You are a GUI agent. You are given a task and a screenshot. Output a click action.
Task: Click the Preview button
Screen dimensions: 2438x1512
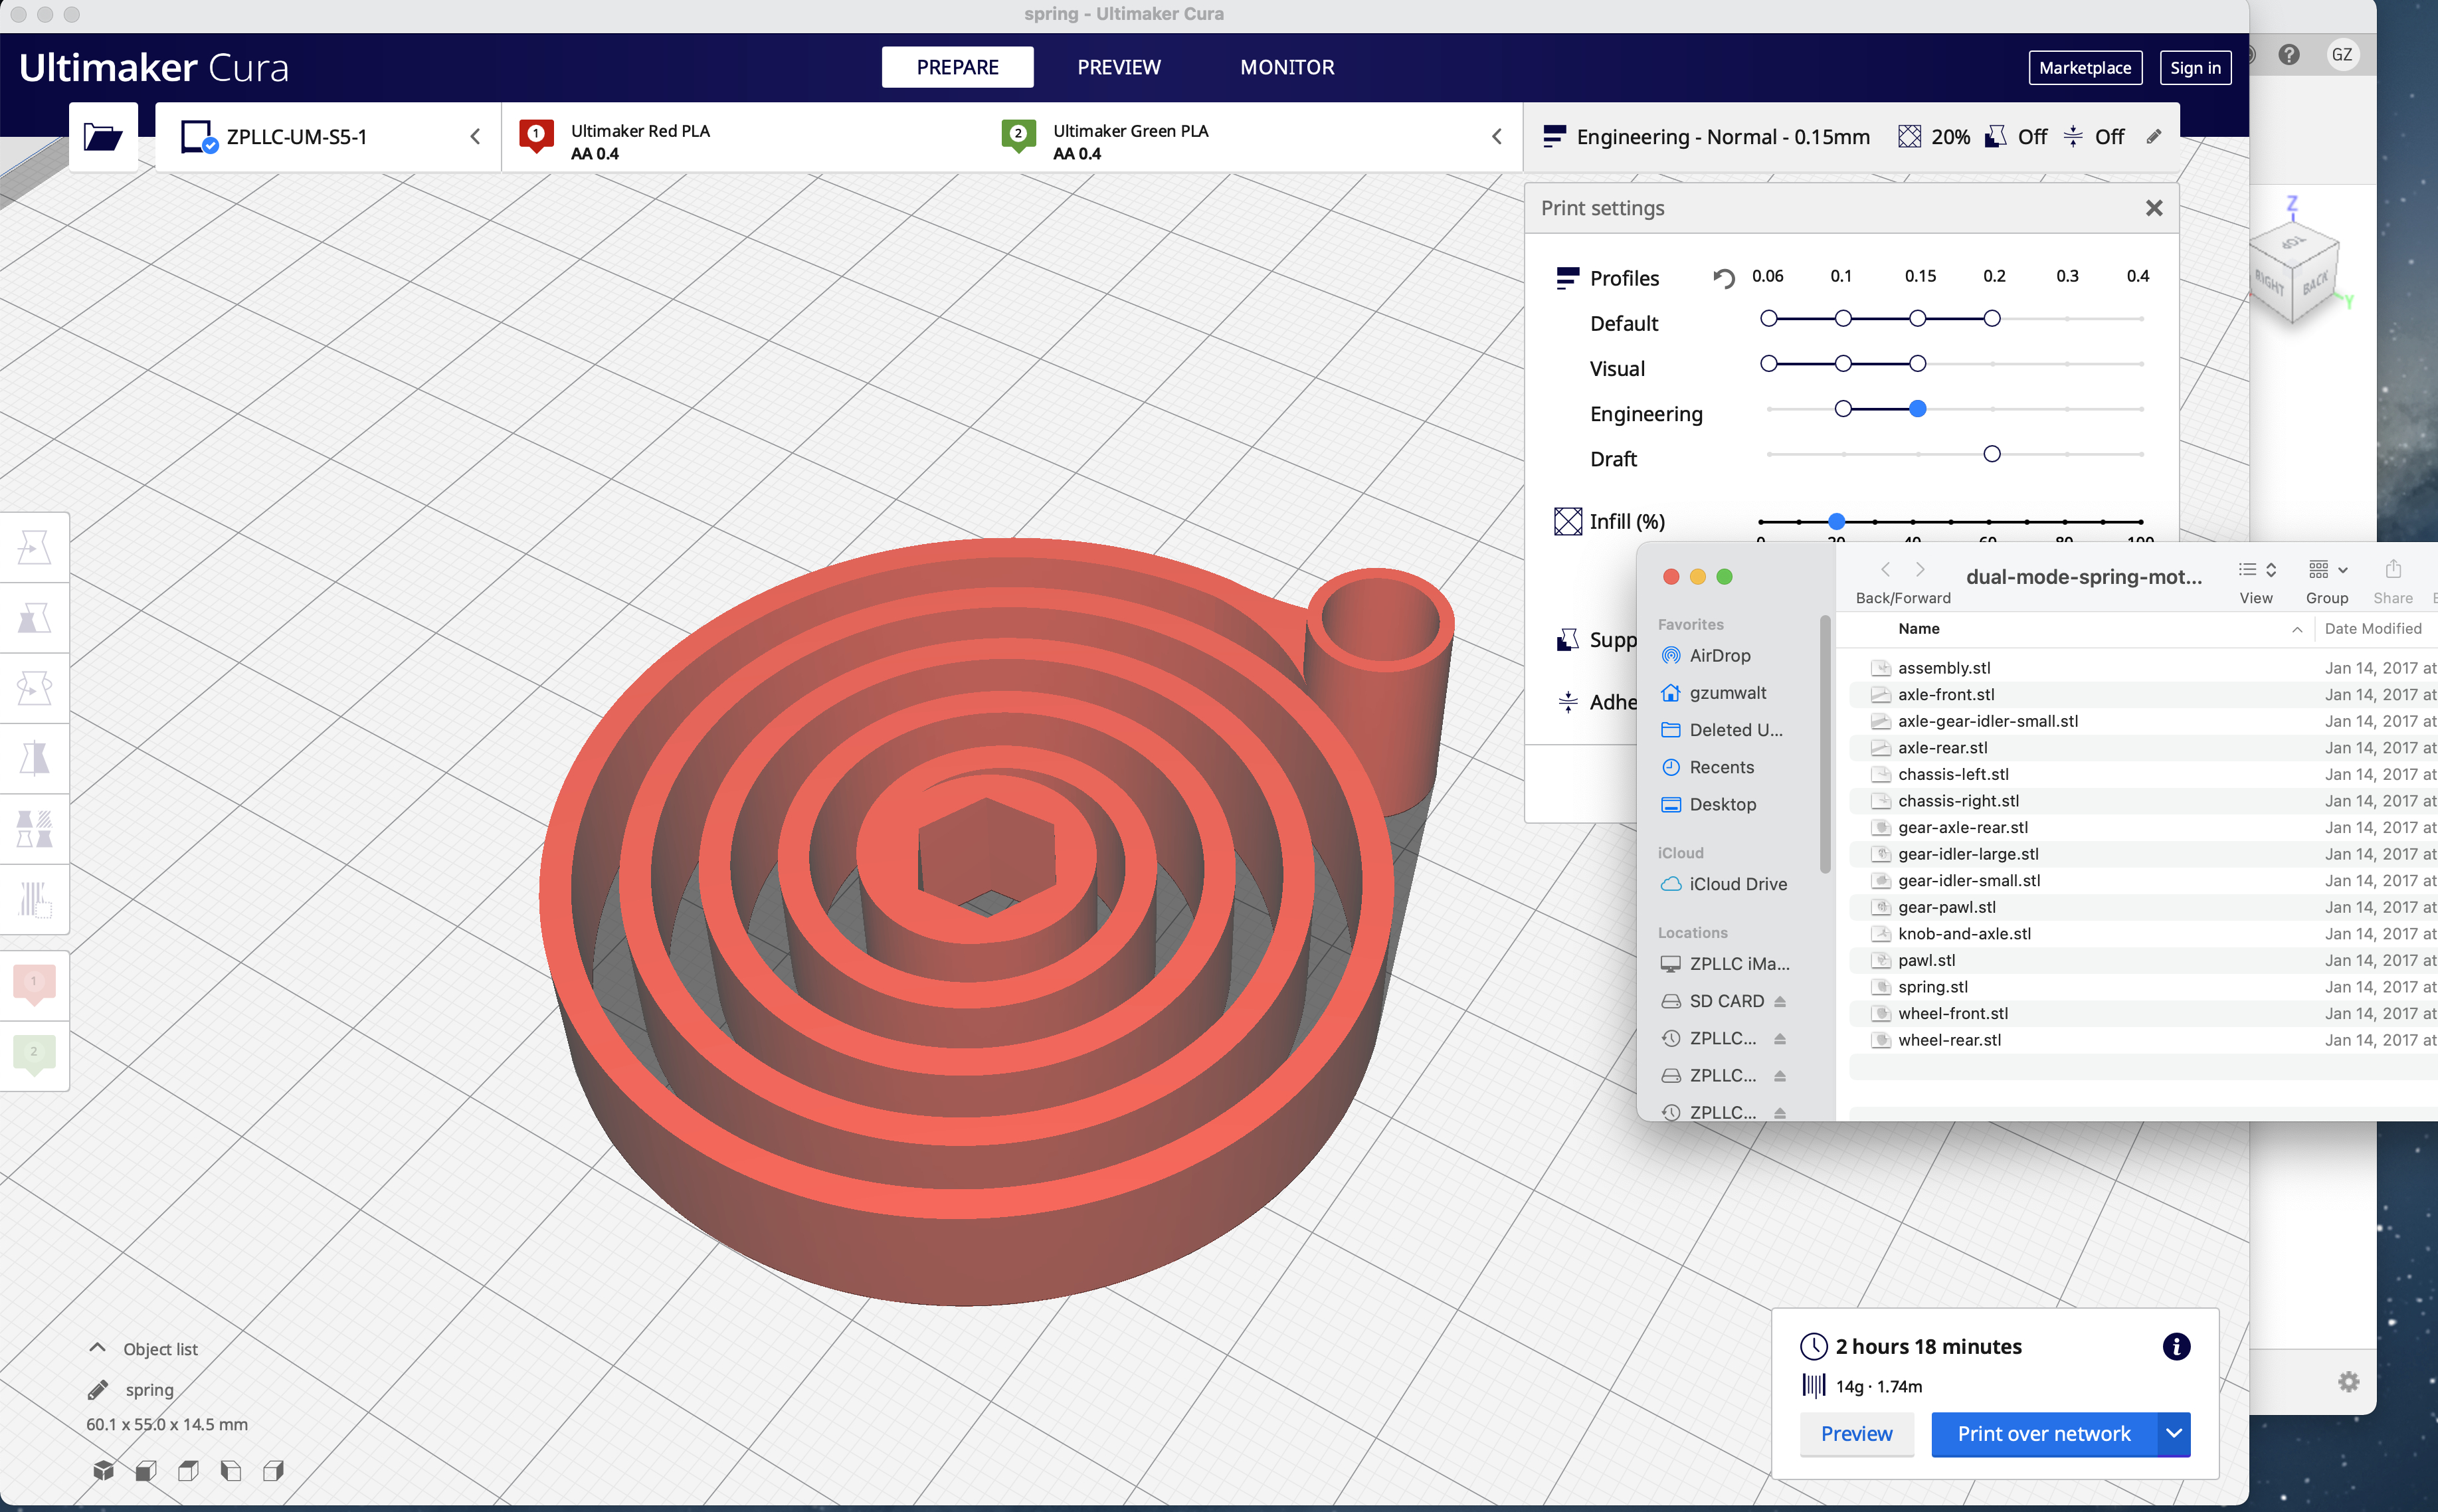pyautogui.click(x=1856, y=1434)
